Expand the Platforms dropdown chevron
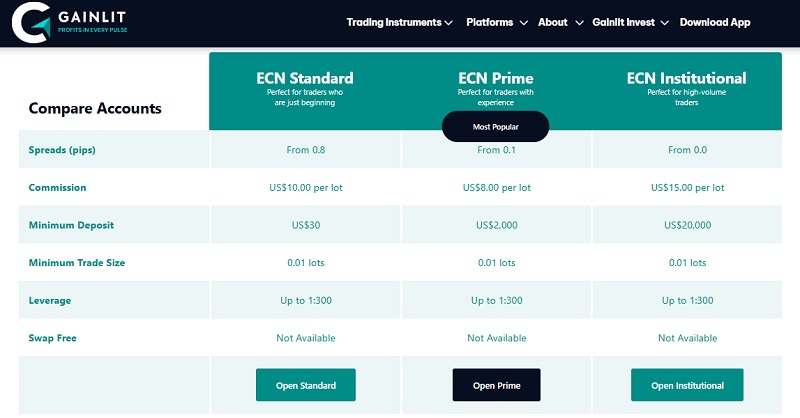This screenshot has width=800, height=418. [x=522, y=23]
